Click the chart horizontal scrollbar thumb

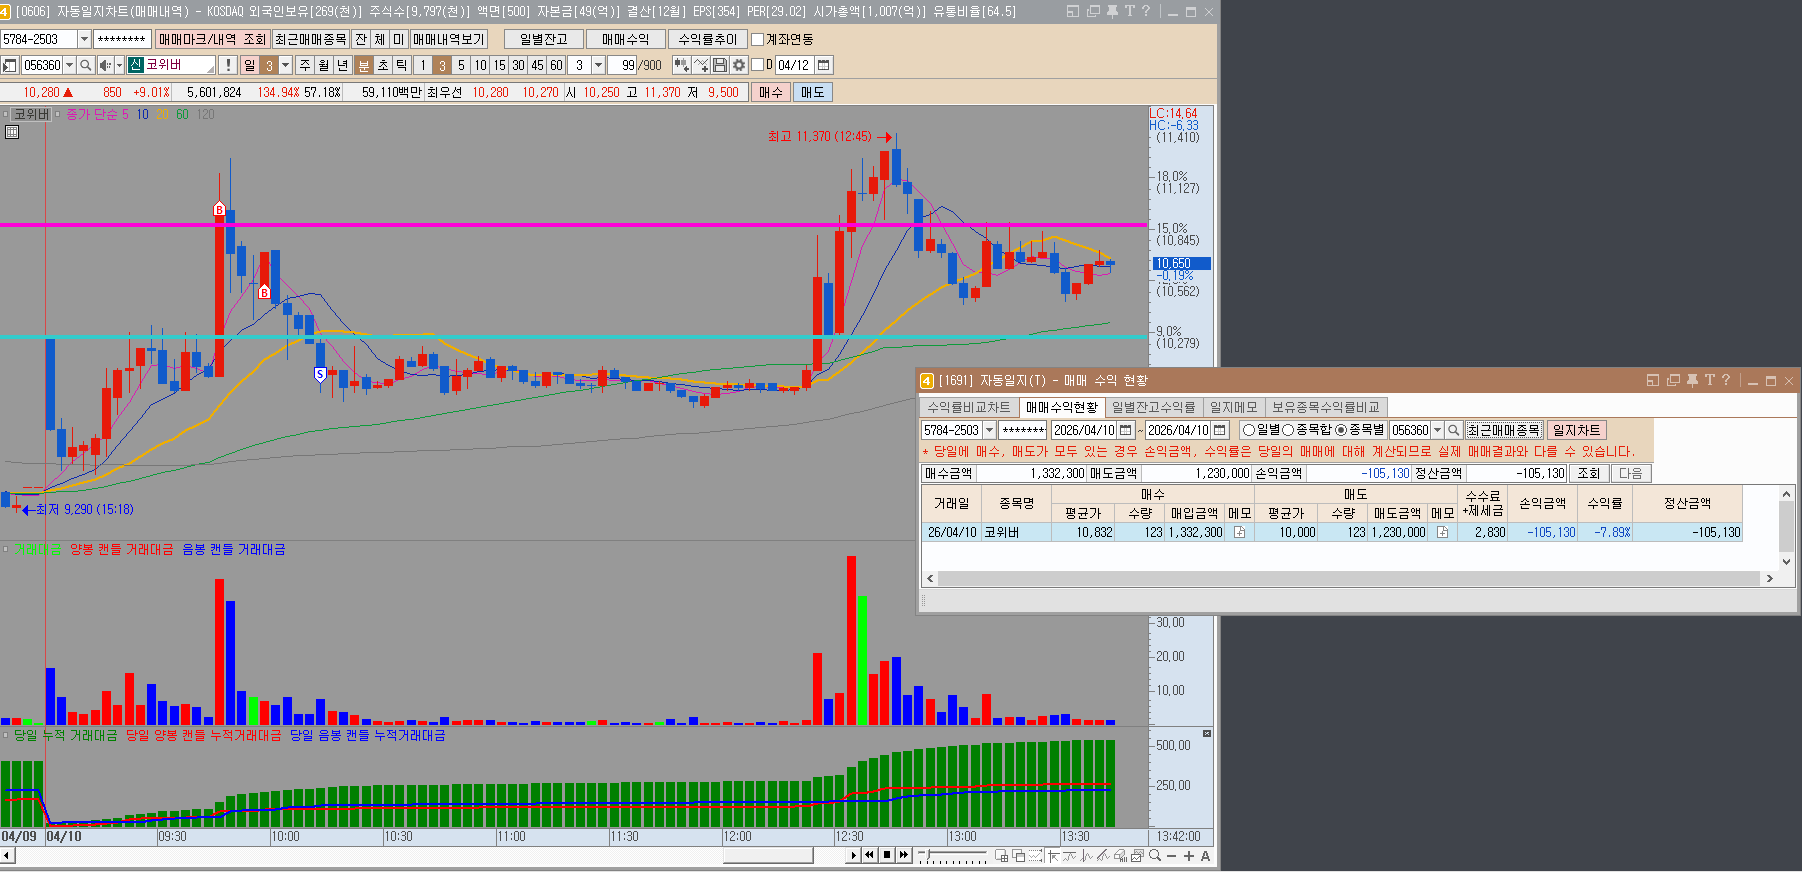[768, 856]
